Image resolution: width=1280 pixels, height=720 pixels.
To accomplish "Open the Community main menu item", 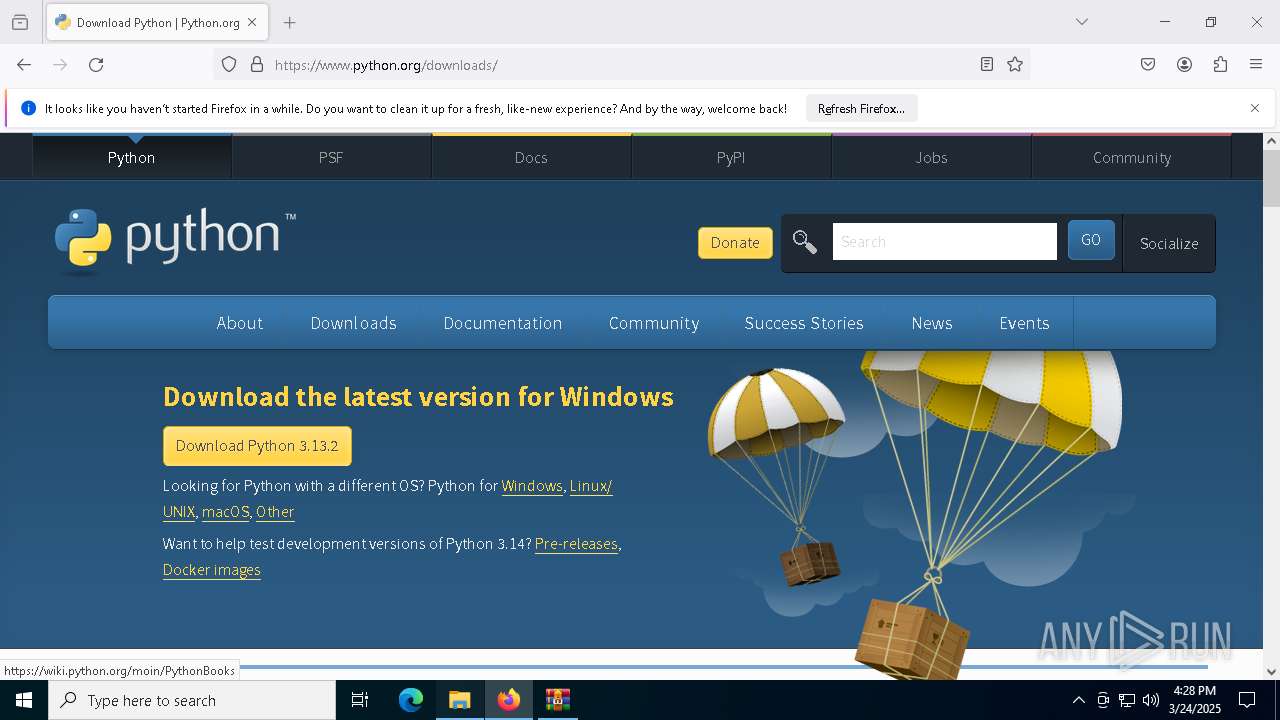I will tap(654, 323).
